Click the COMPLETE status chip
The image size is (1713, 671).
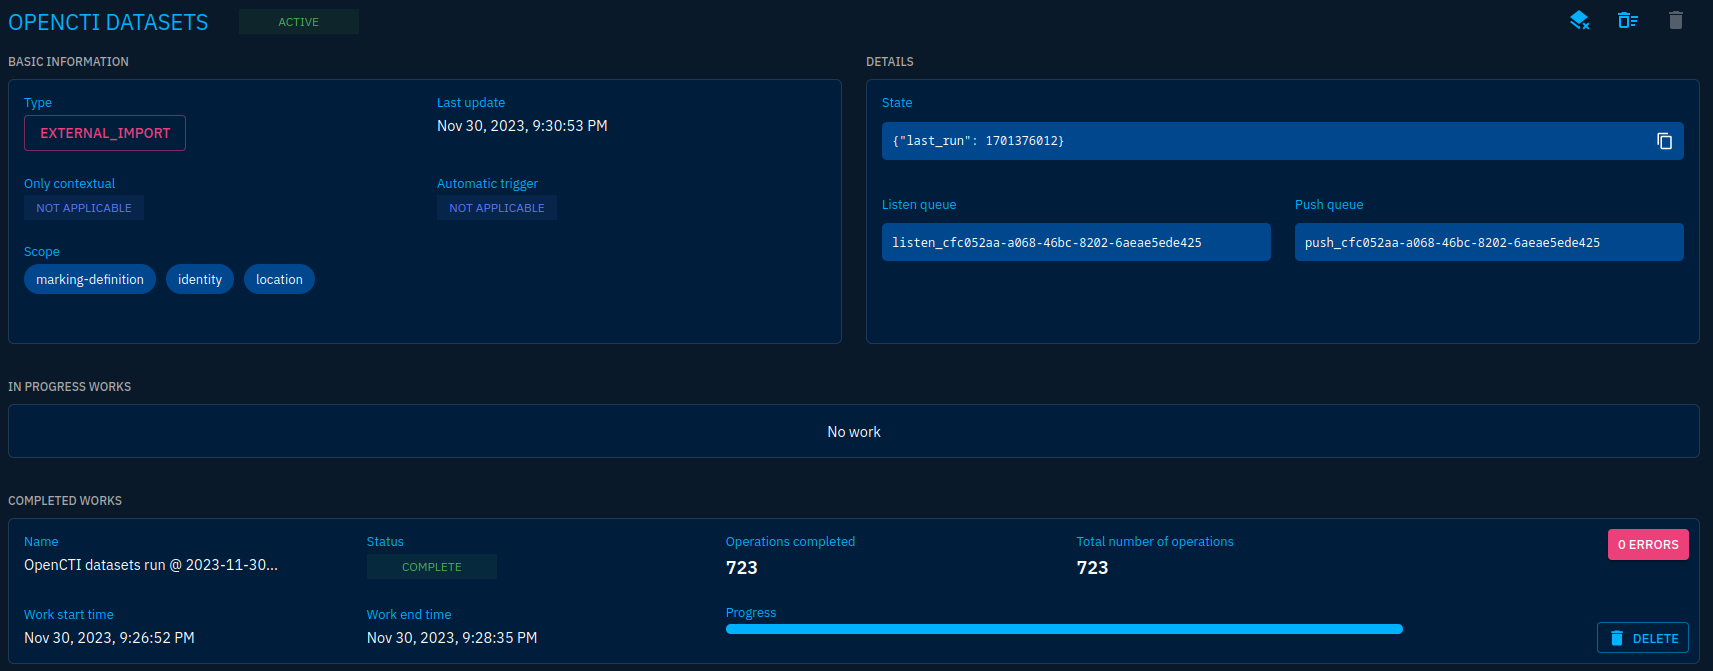[432, 567]
